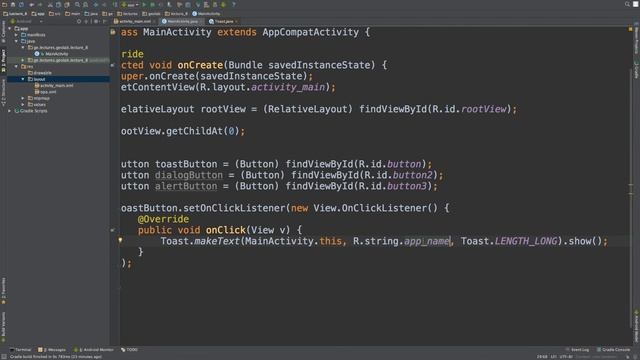The height and width of the screenshot is (360, 640).
Task: Expand the values folder node
Action: tap(23, 104)
